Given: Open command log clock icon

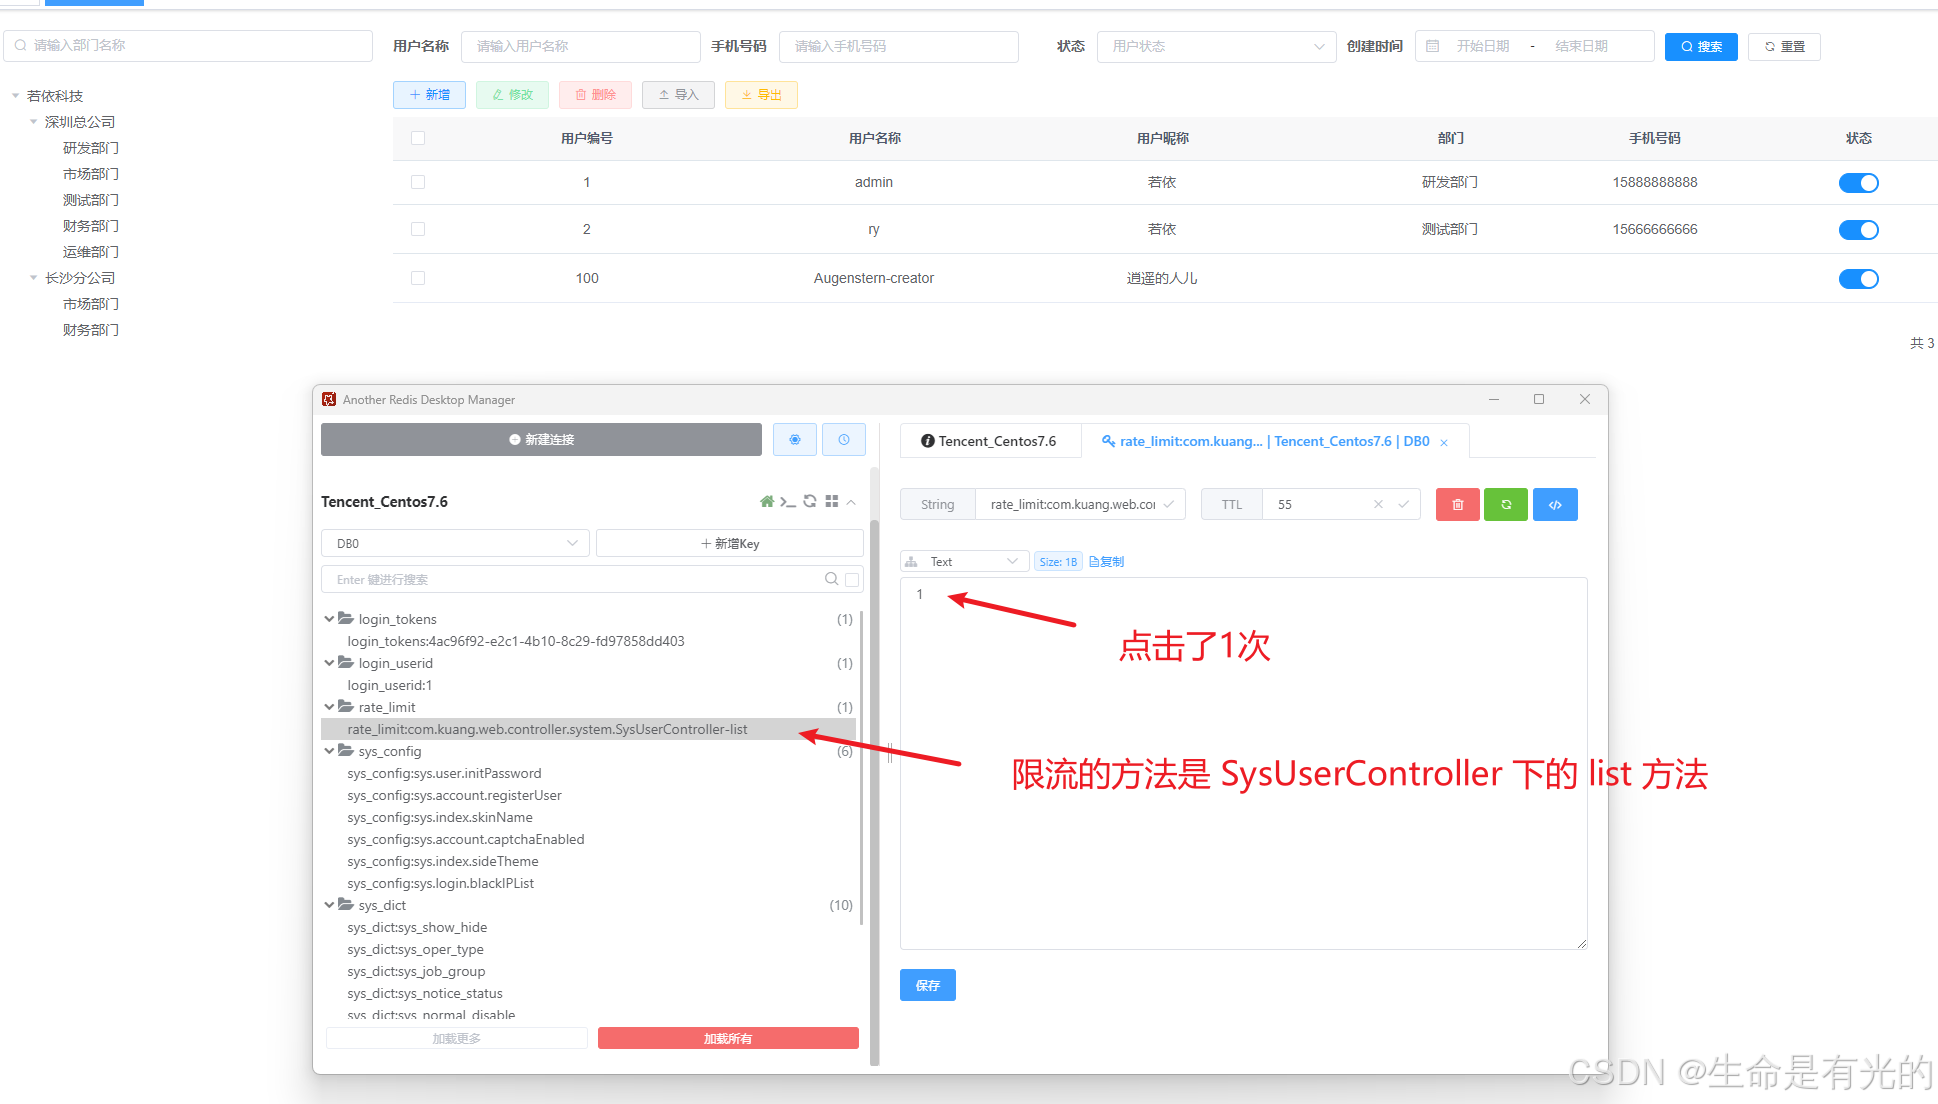Looking at the screenshot, I should [844, 440].
